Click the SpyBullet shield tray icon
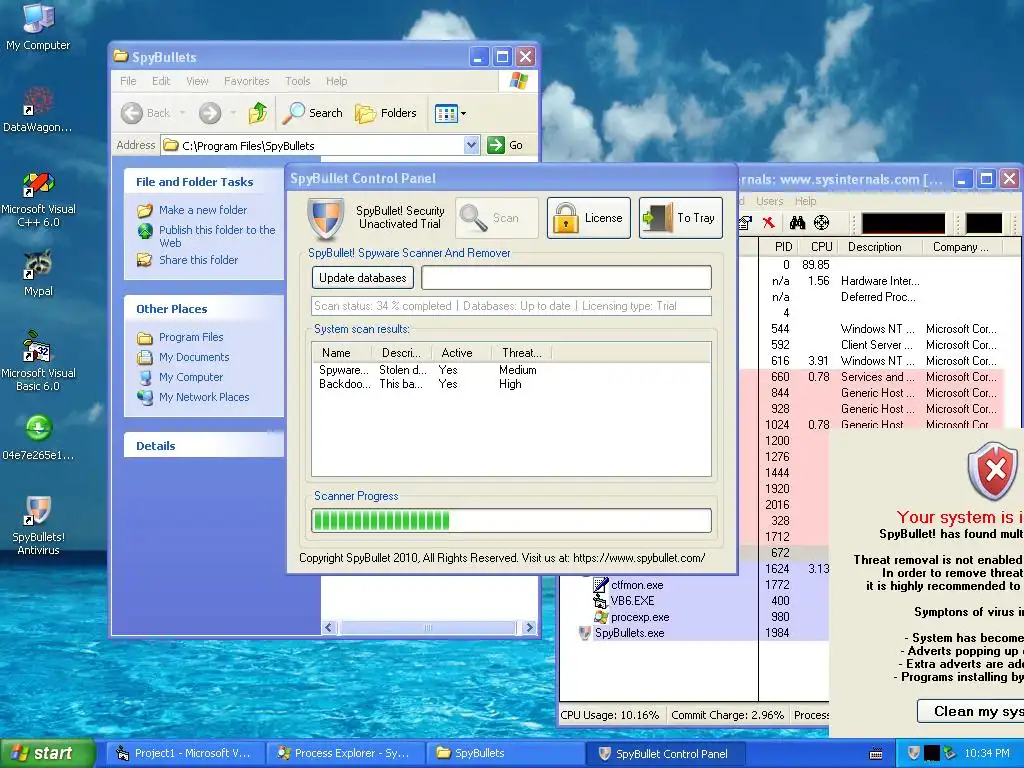 tap(914, 753)
